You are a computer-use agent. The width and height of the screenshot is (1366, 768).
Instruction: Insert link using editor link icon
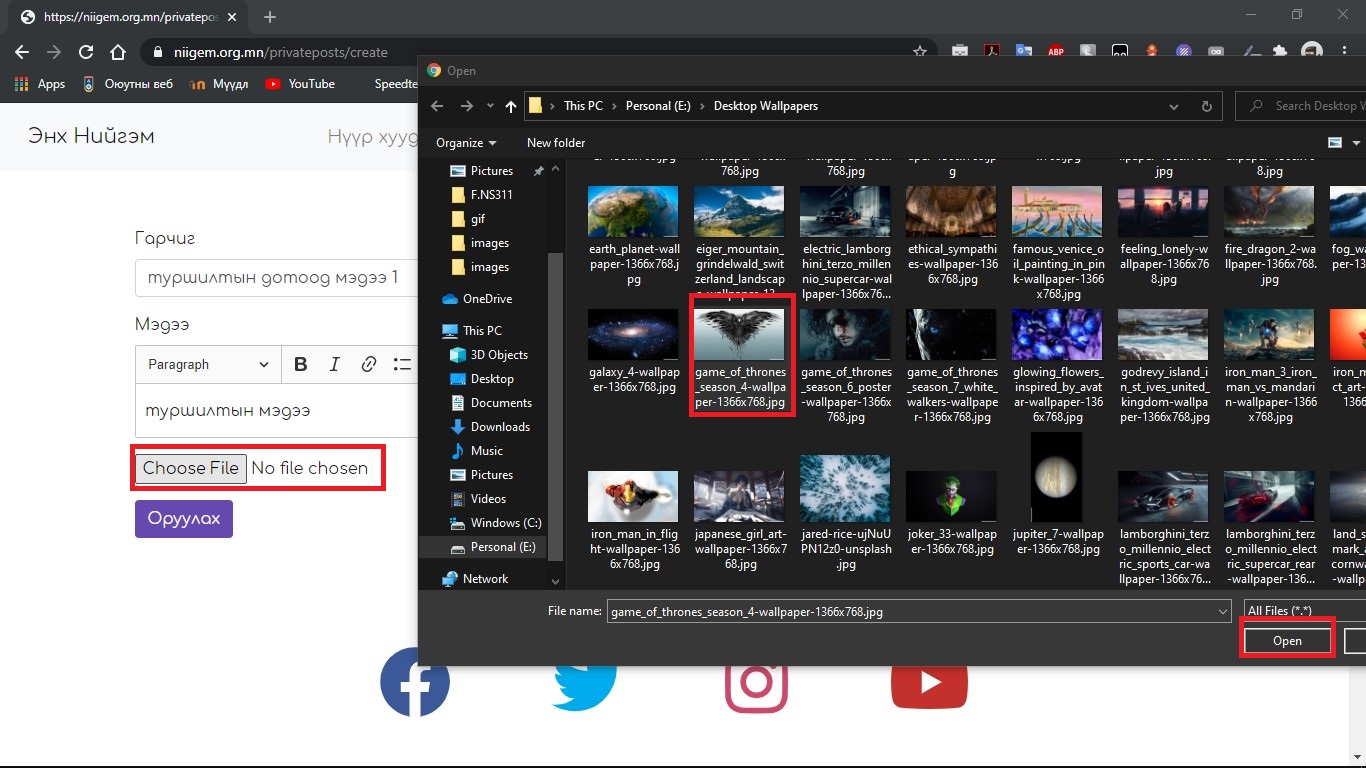pyautogui.click(x=369, y=365)
